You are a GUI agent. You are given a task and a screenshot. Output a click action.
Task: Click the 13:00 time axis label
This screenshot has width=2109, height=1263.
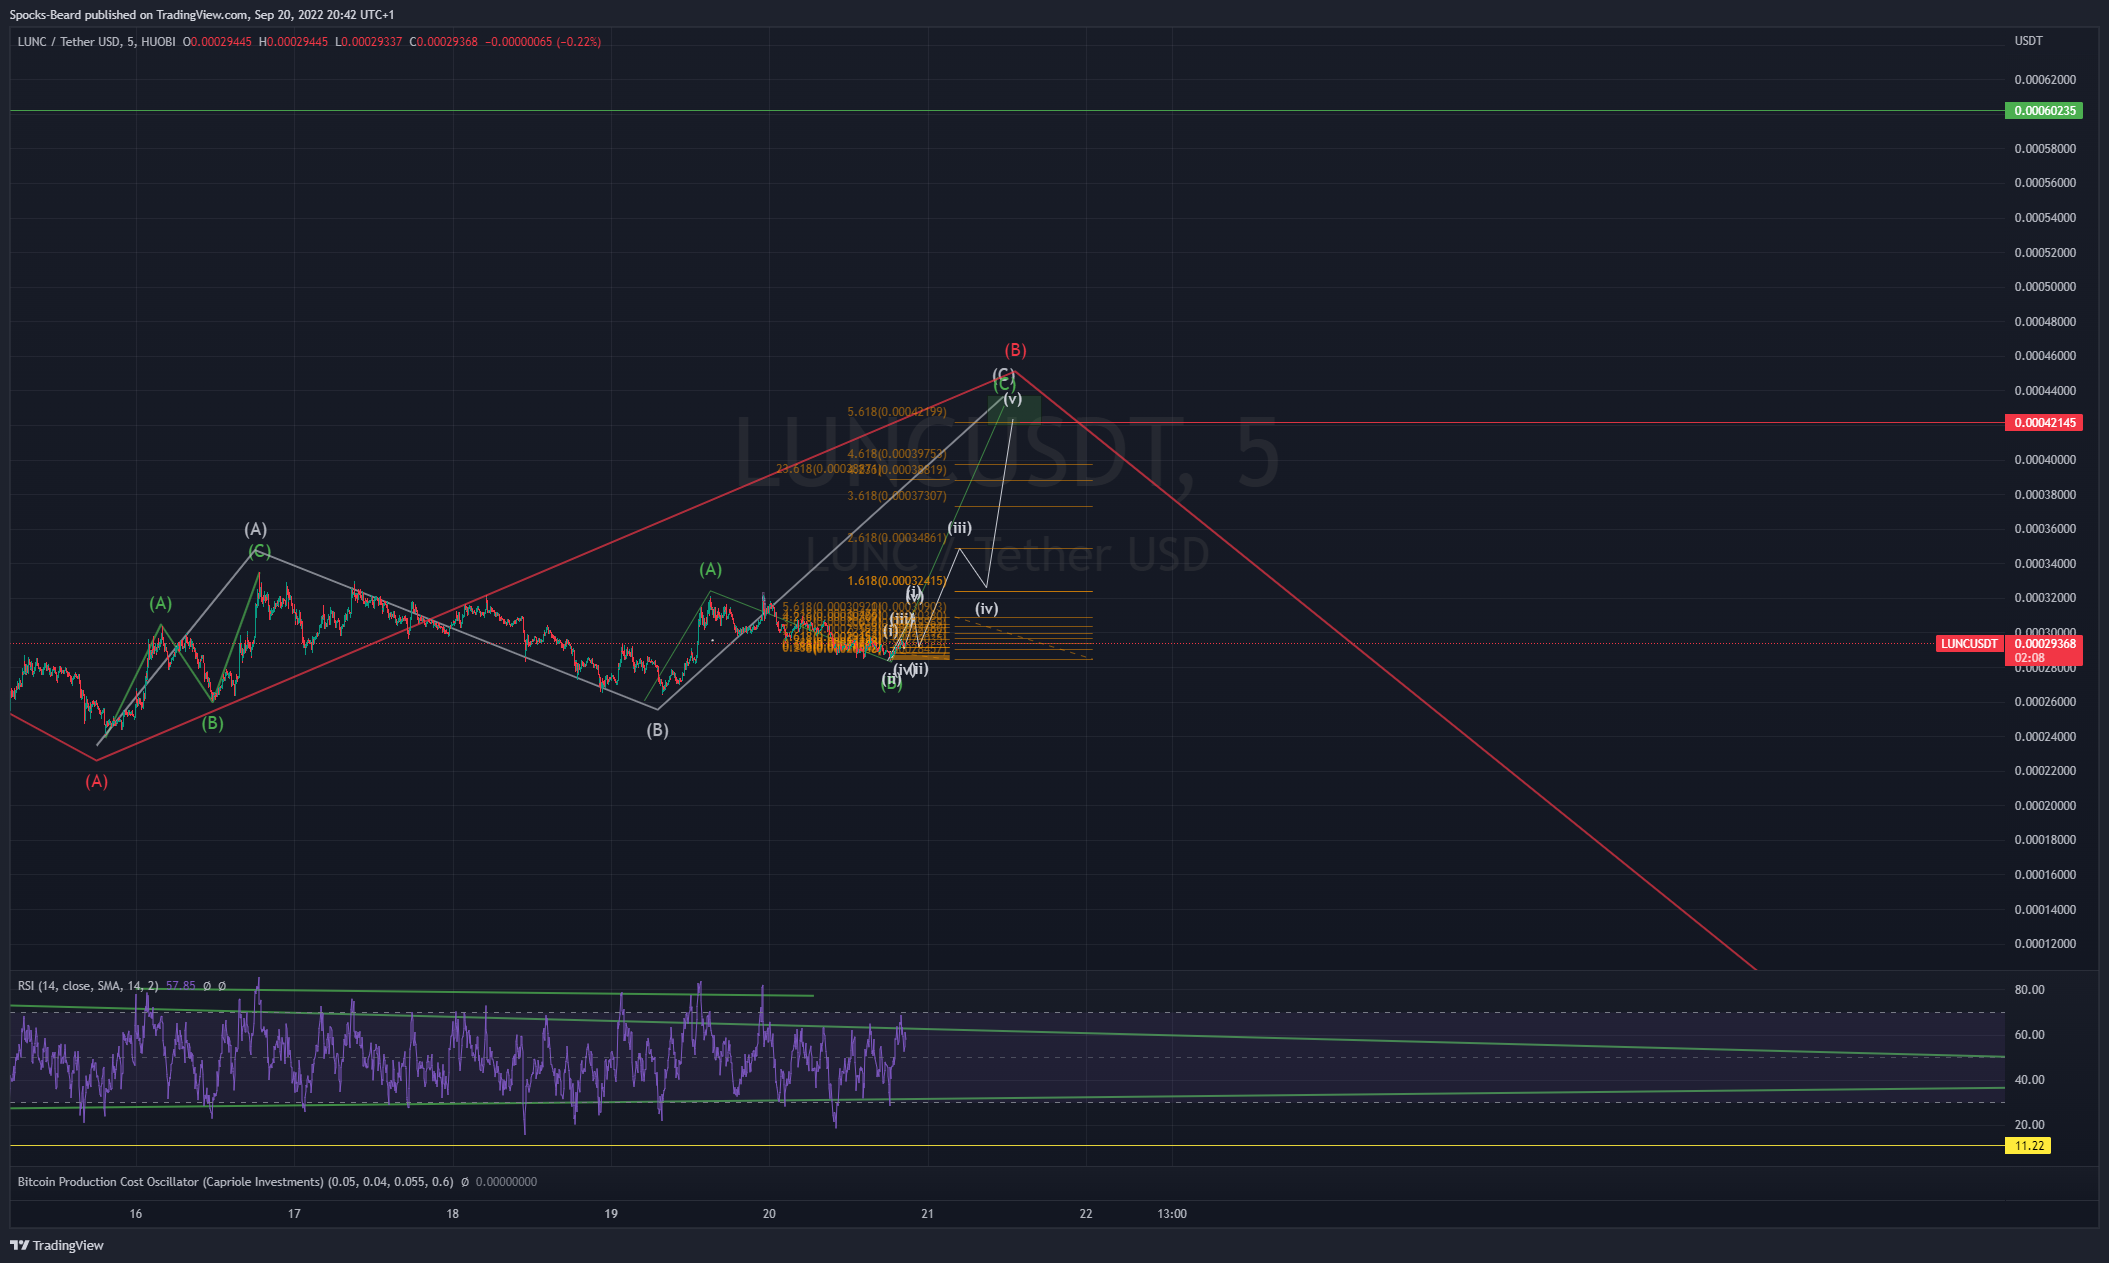[1172, 1214]
